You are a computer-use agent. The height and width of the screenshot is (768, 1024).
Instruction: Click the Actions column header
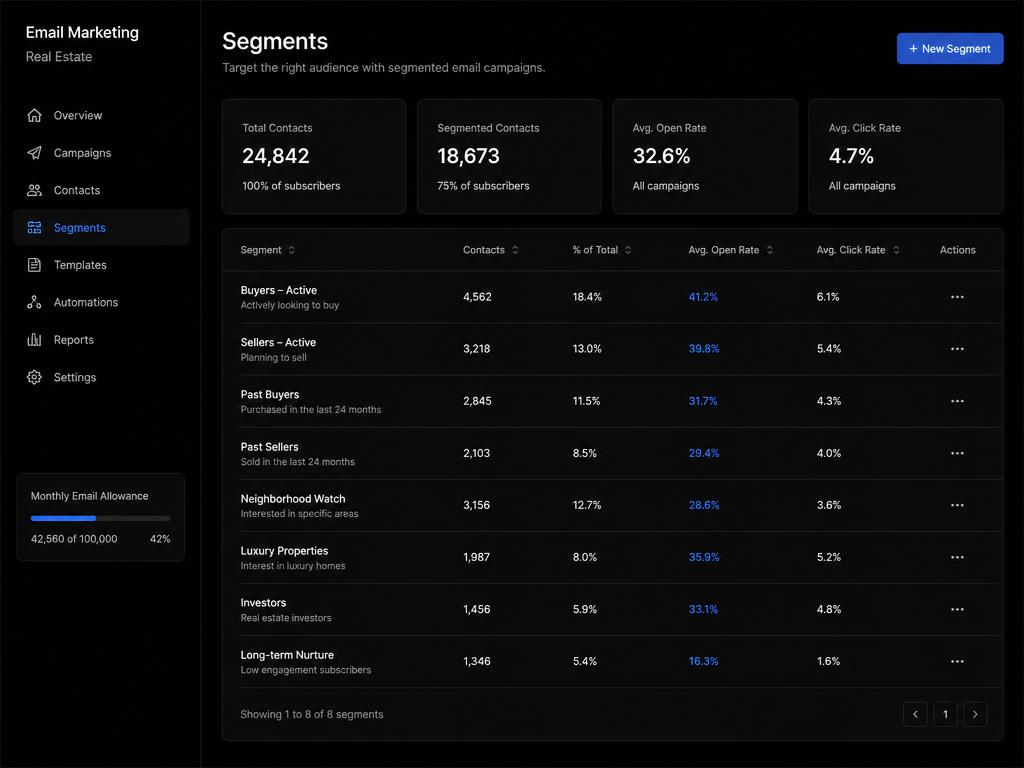[x=957, y=250]
